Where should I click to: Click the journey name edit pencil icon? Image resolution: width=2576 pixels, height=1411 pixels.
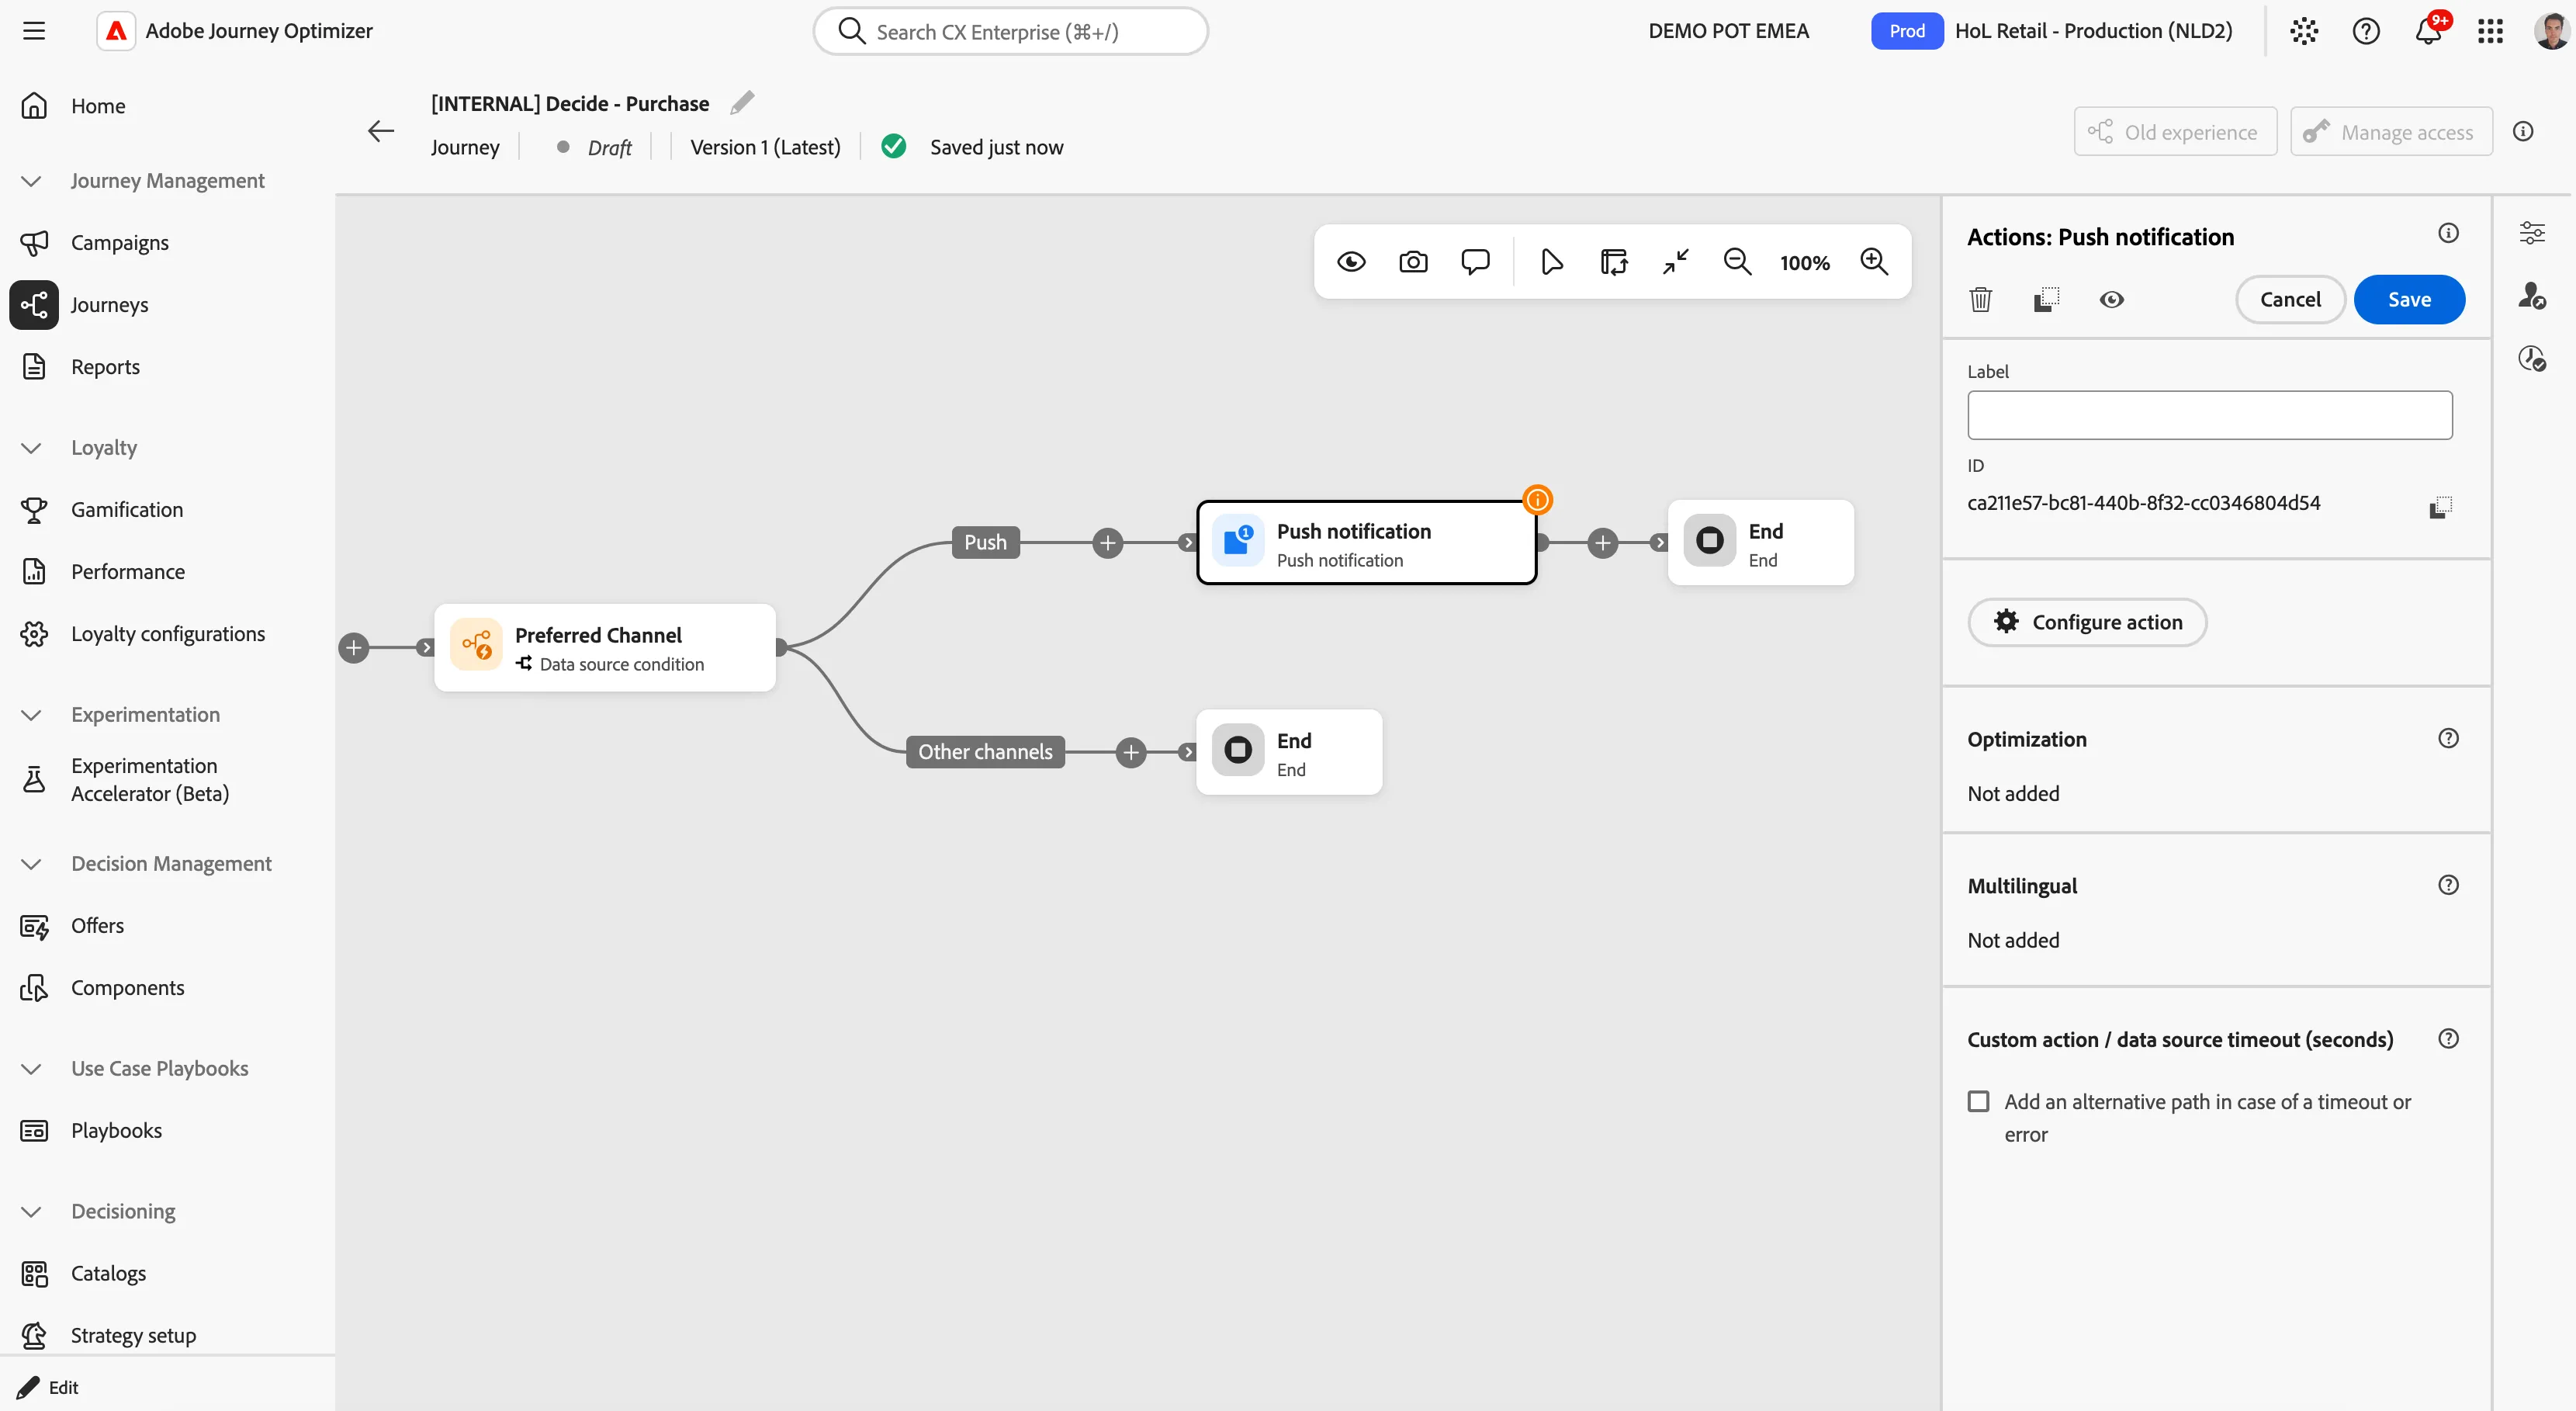pyautogui.click(x=742, y=103)
